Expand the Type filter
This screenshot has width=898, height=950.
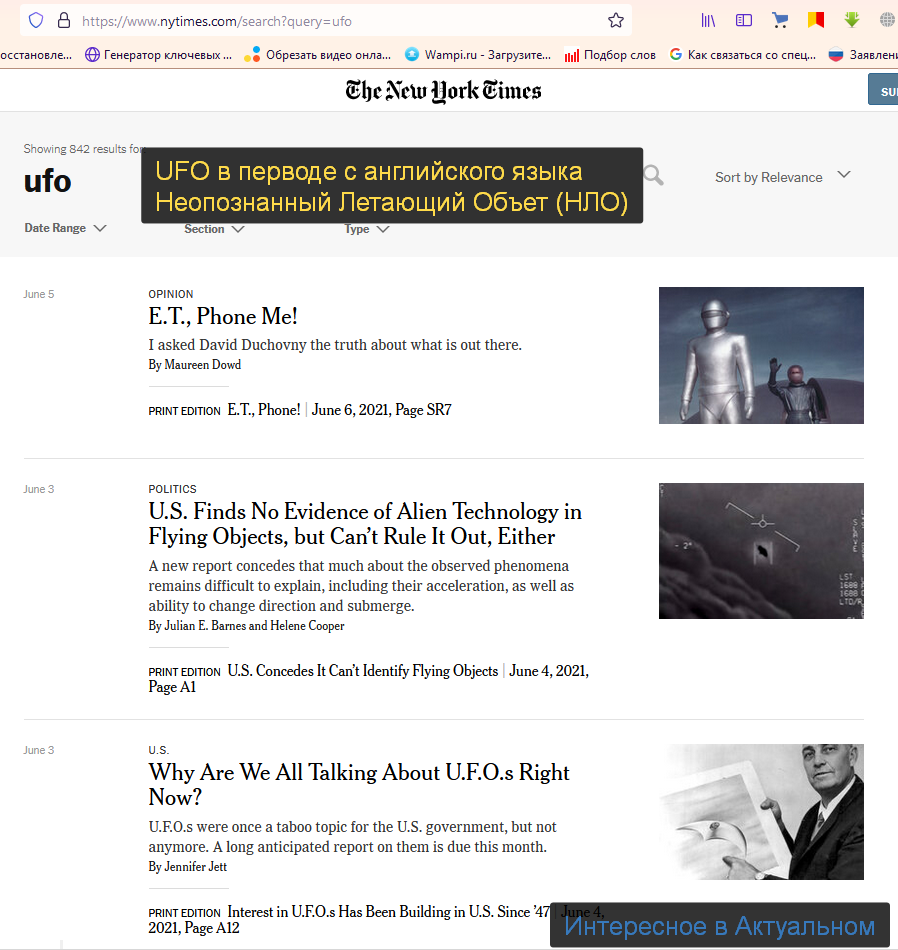click(x=364, y=229)
